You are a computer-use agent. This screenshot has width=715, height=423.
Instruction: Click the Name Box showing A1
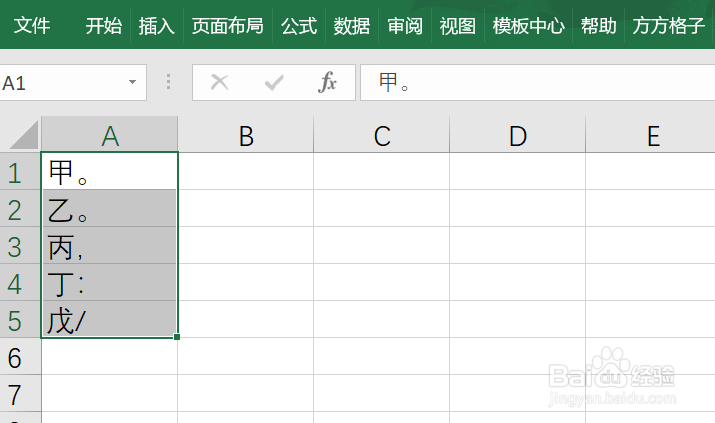(72, 83)
